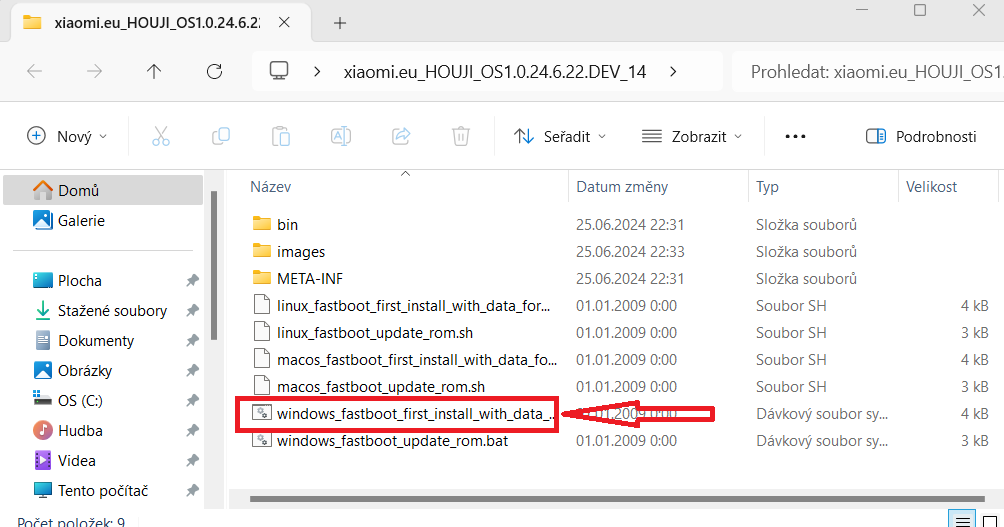Screen dimensions: 1004x527
Task: Go up one folder level
Action: (153, 71)
